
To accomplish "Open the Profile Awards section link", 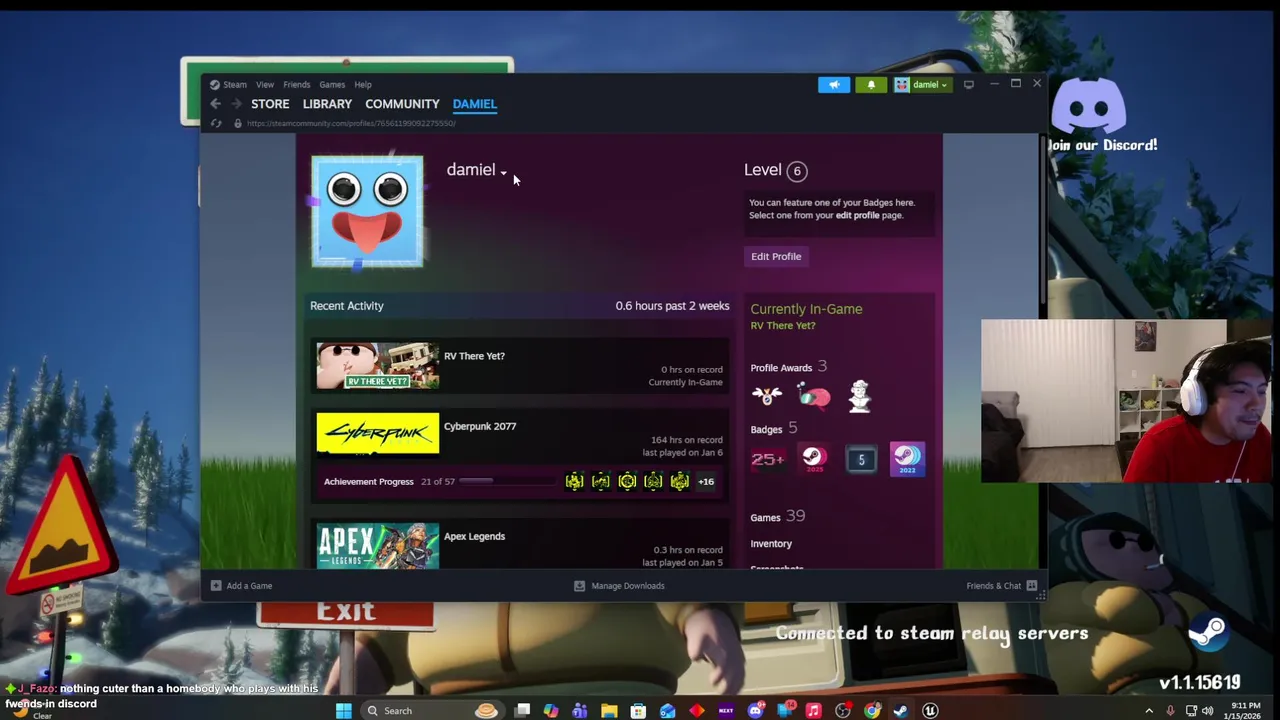I will pyautogui.click(x=781, y=368).
